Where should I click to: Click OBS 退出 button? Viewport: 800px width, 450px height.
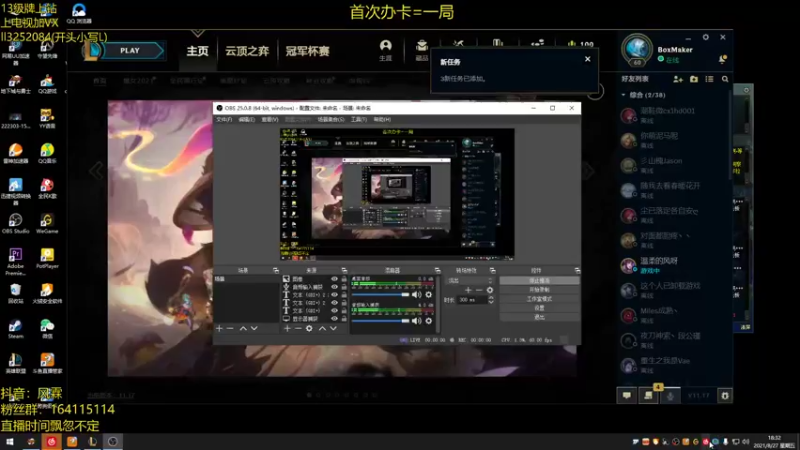pos(539,317)
